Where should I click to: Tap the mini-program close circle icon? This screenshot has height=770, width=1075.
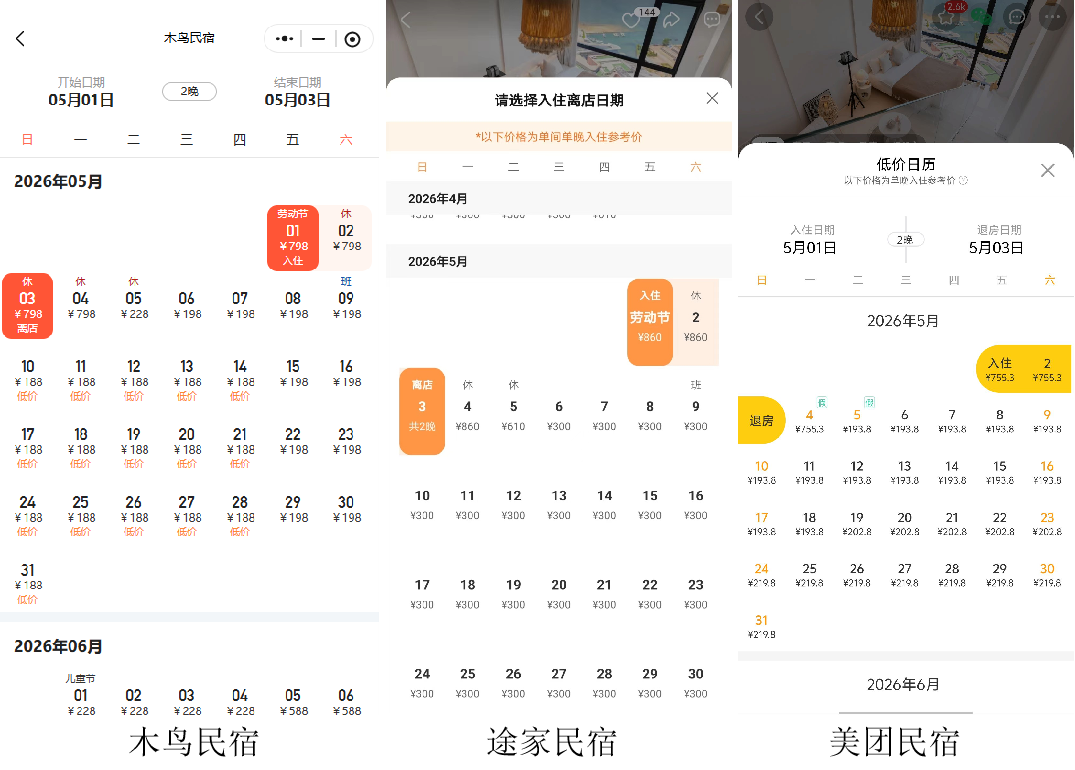click(352, 39)
